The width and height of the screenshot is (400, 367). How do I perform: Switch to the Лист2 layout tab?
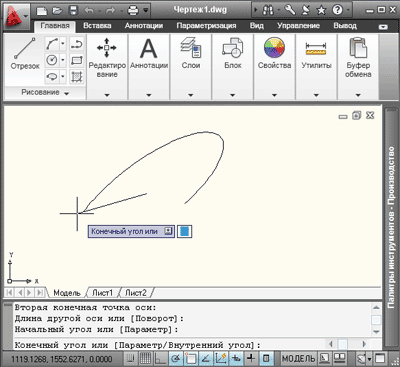click(x=136, y=293)
